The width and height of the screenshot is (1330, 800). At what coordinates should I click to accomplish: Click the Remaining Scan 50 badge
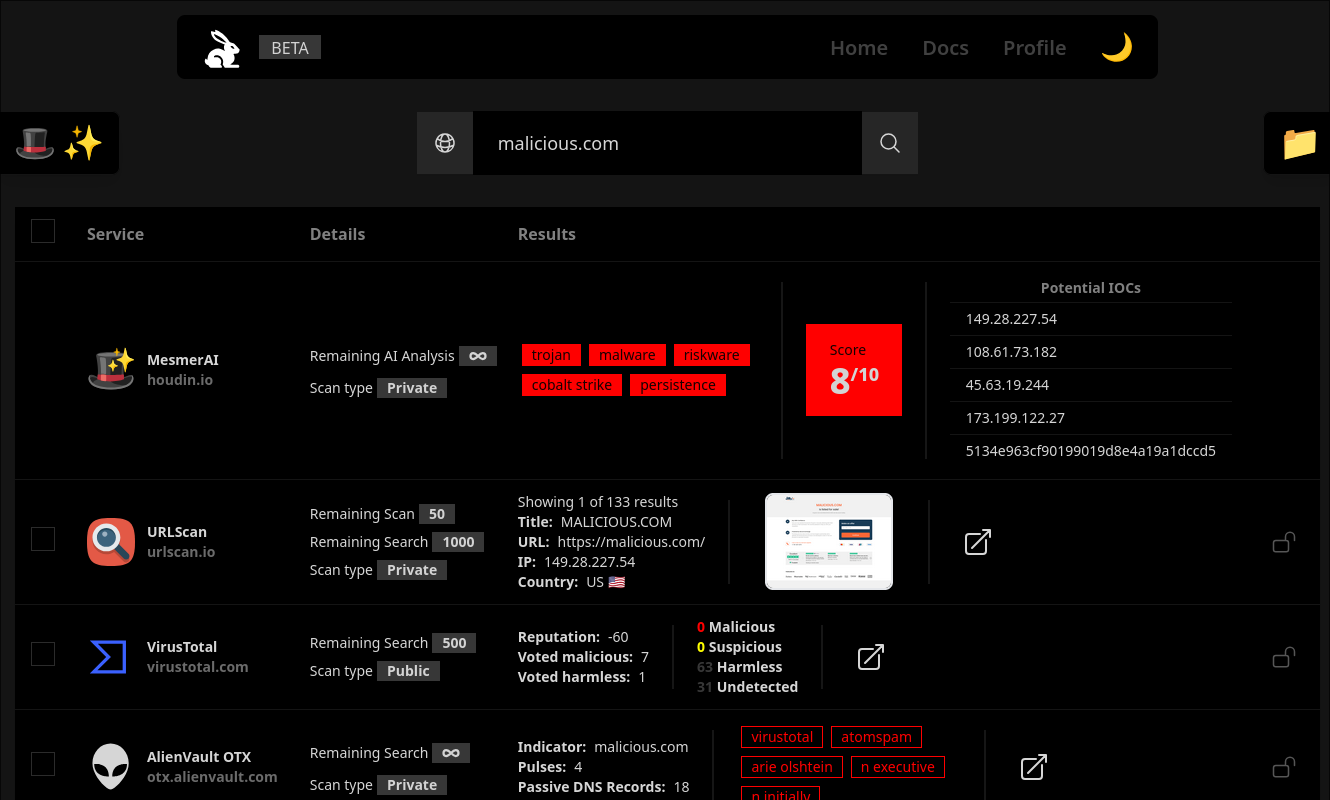(437, 514)
